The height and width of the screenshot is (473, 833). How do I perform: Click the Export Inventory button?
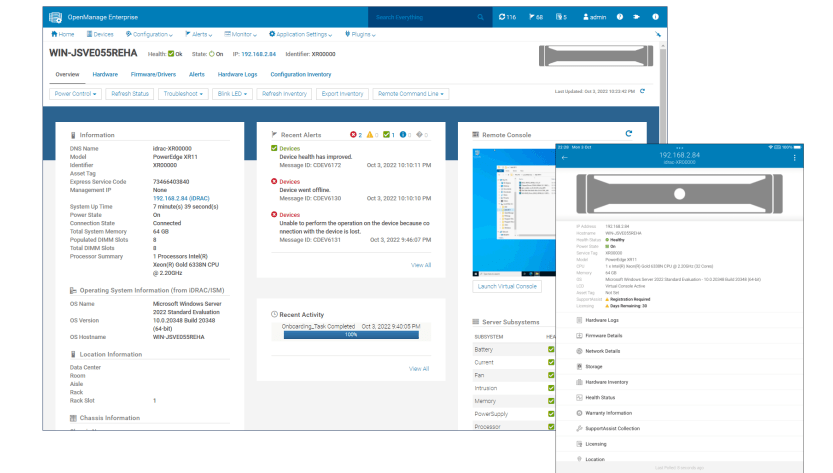(342, 94)
